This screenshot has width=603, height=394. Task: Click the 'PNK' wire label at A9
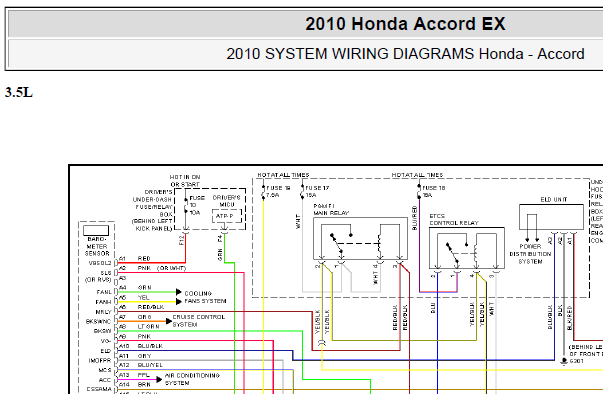144,336
